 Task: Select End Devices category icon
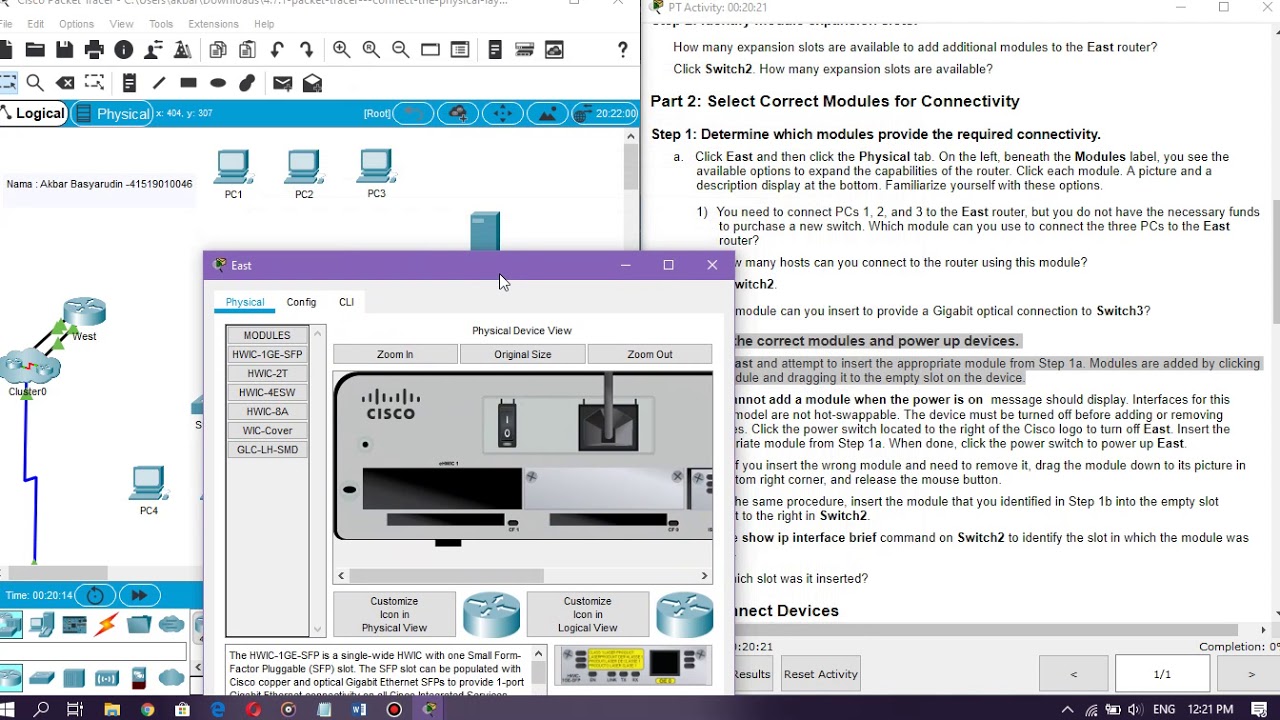[43, 625]
